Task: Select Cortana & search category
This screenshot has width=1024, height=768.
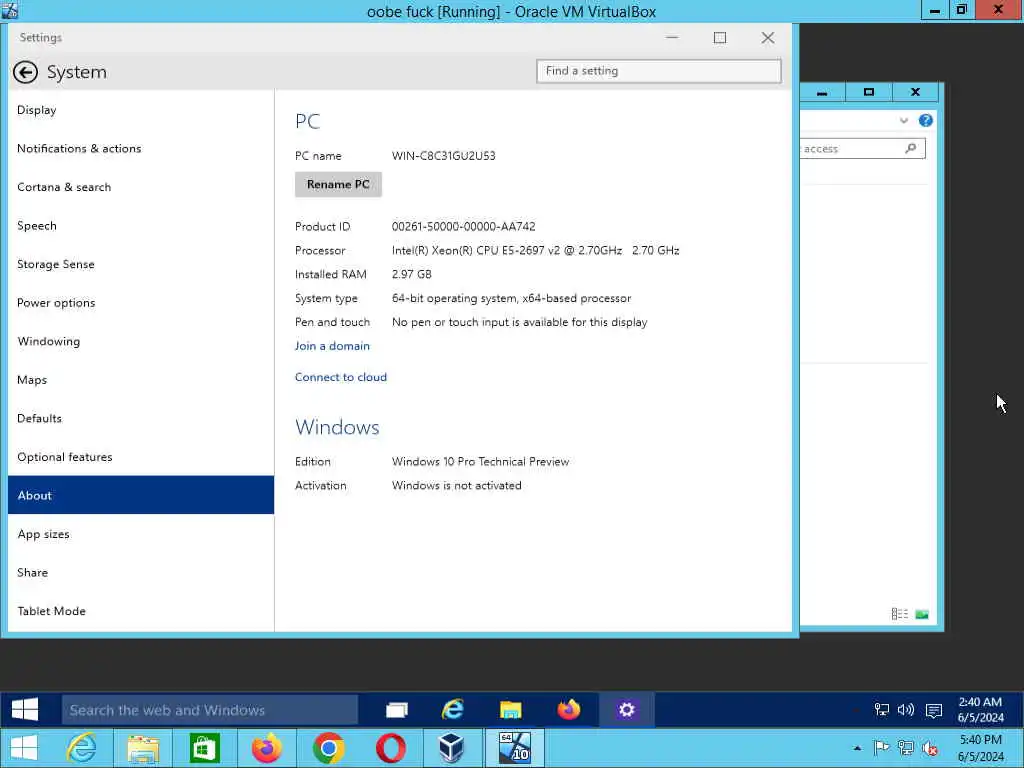Action: coord(141,187)
